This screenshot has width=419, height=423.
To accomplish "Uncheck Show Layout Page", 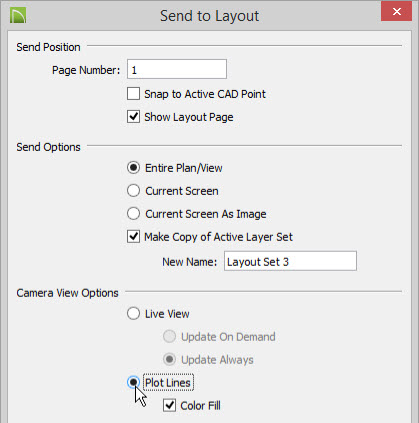I will click(133, 117).
